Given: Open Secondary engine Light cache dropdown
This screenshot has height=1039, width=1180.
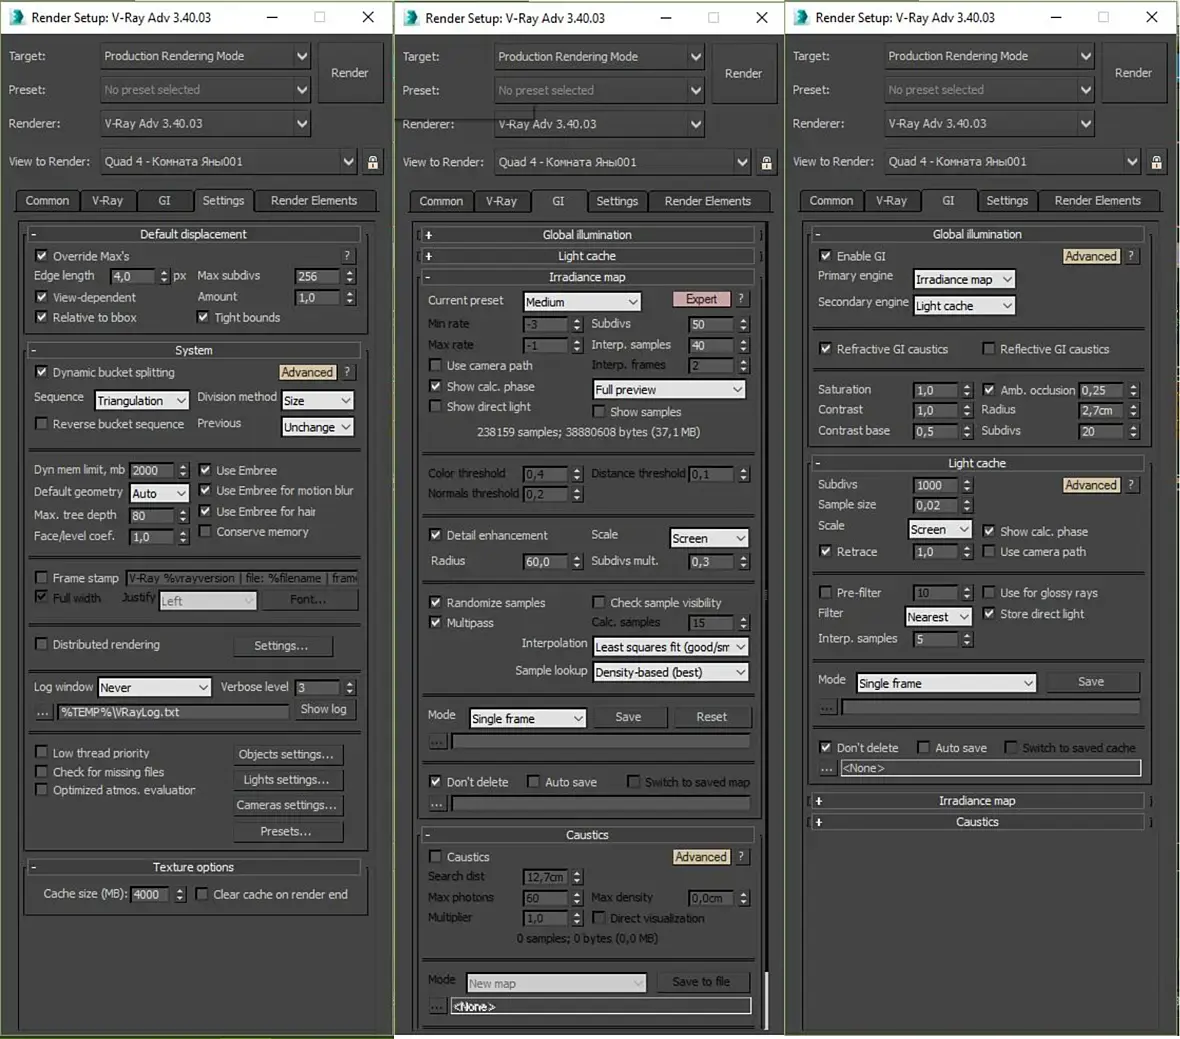Looking at the screenshot, I should pos(964,305).
